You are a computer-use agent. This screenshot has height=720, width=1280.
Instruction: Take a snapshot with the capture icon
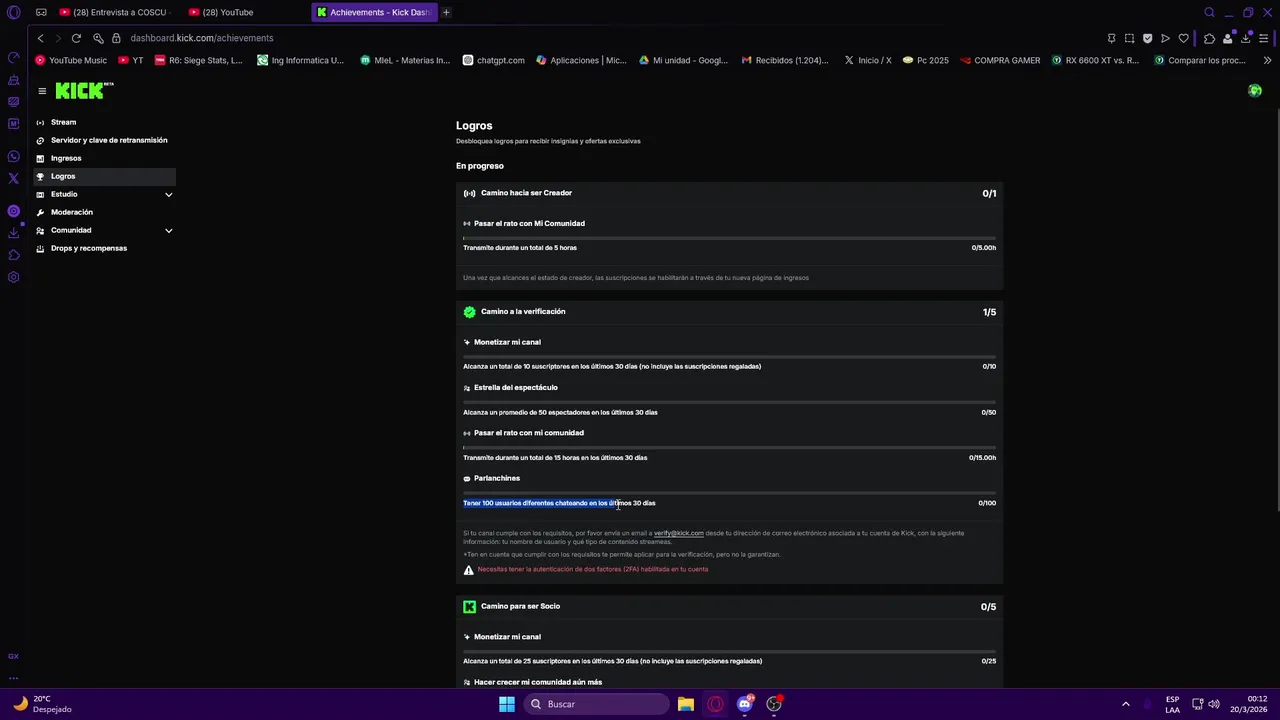coord(1129,38)
